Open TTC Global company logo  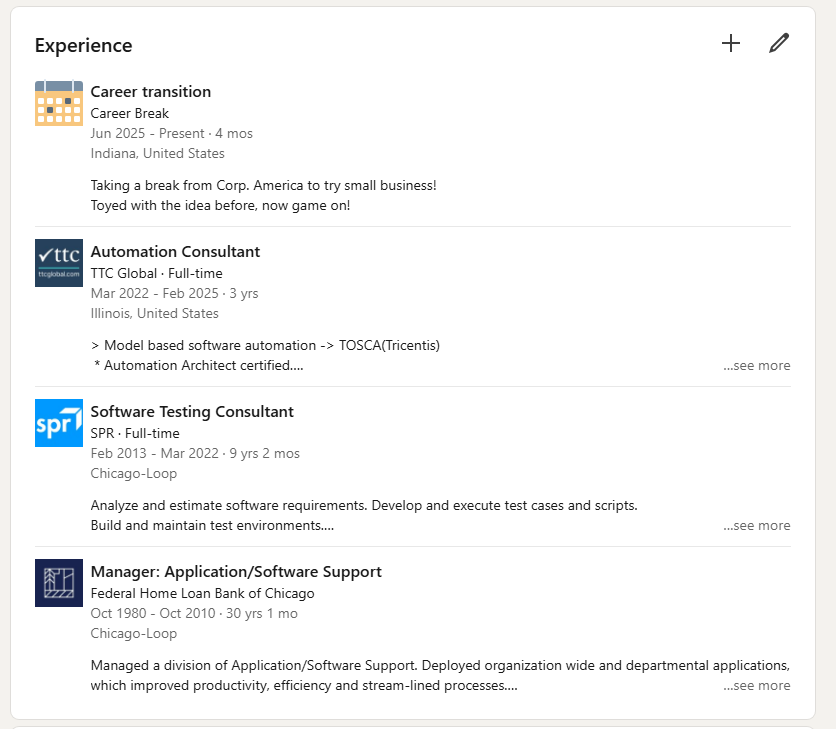(59, 263)
